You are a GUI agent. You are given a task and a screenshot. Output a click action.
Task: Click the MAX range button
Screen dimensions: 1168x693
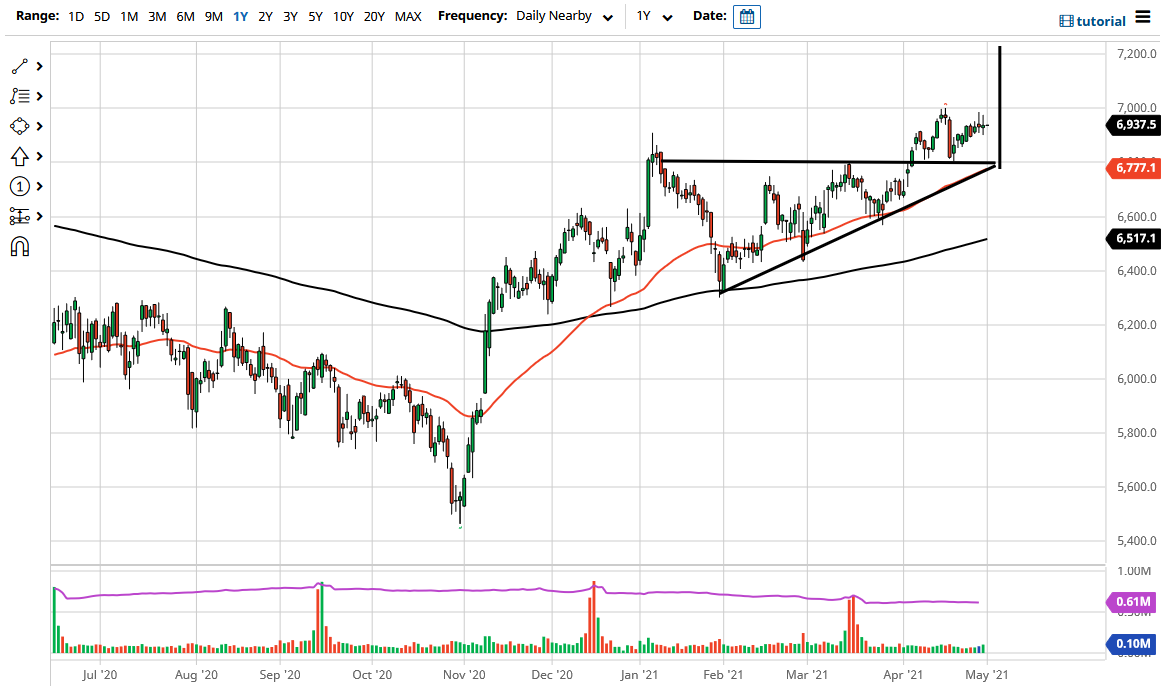coord(408,16)
